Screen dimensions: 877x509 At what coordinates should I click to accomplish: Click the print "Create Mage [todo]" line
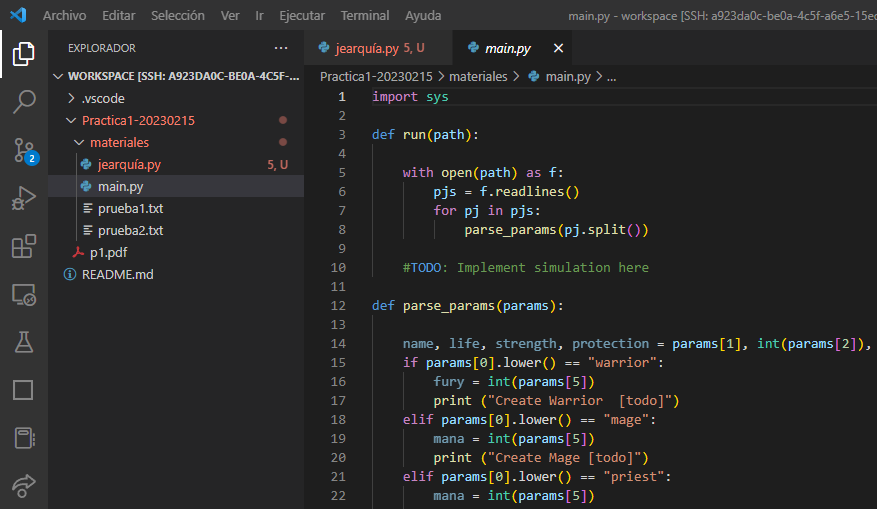(540, 458)
